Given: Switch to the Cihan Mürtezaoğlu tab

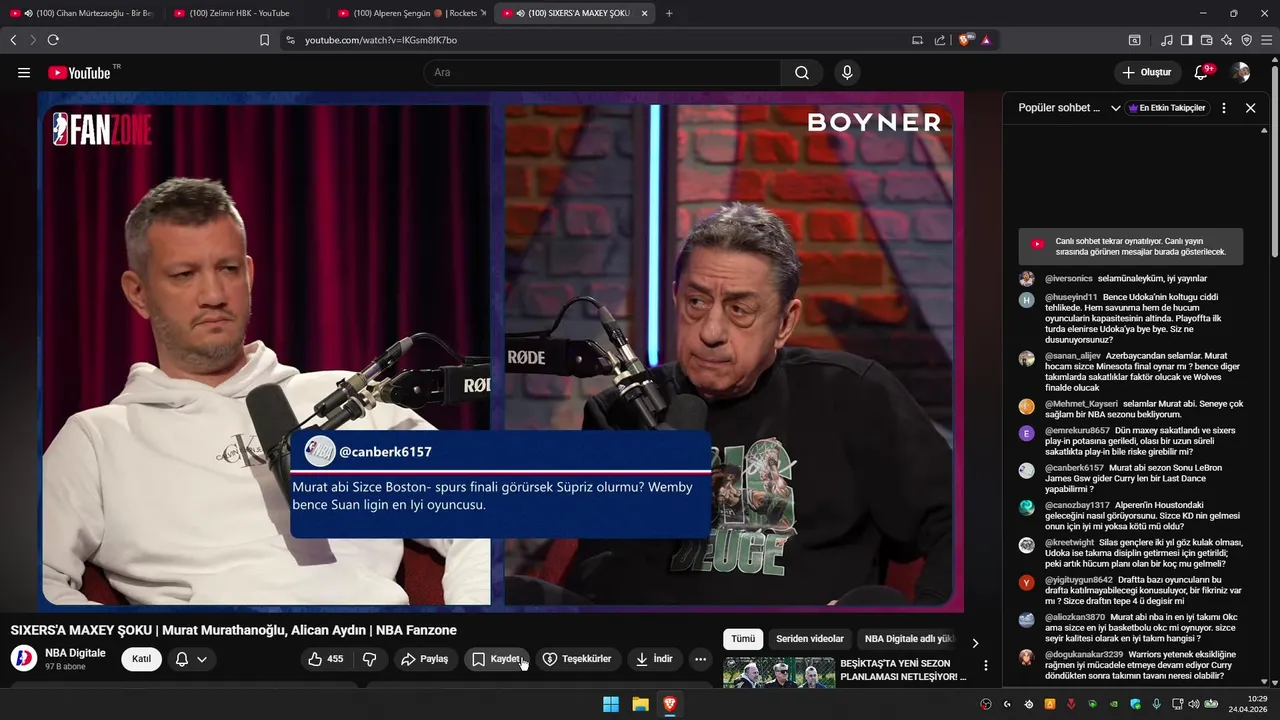Looking at the screenshot, I should coord(82,13).
